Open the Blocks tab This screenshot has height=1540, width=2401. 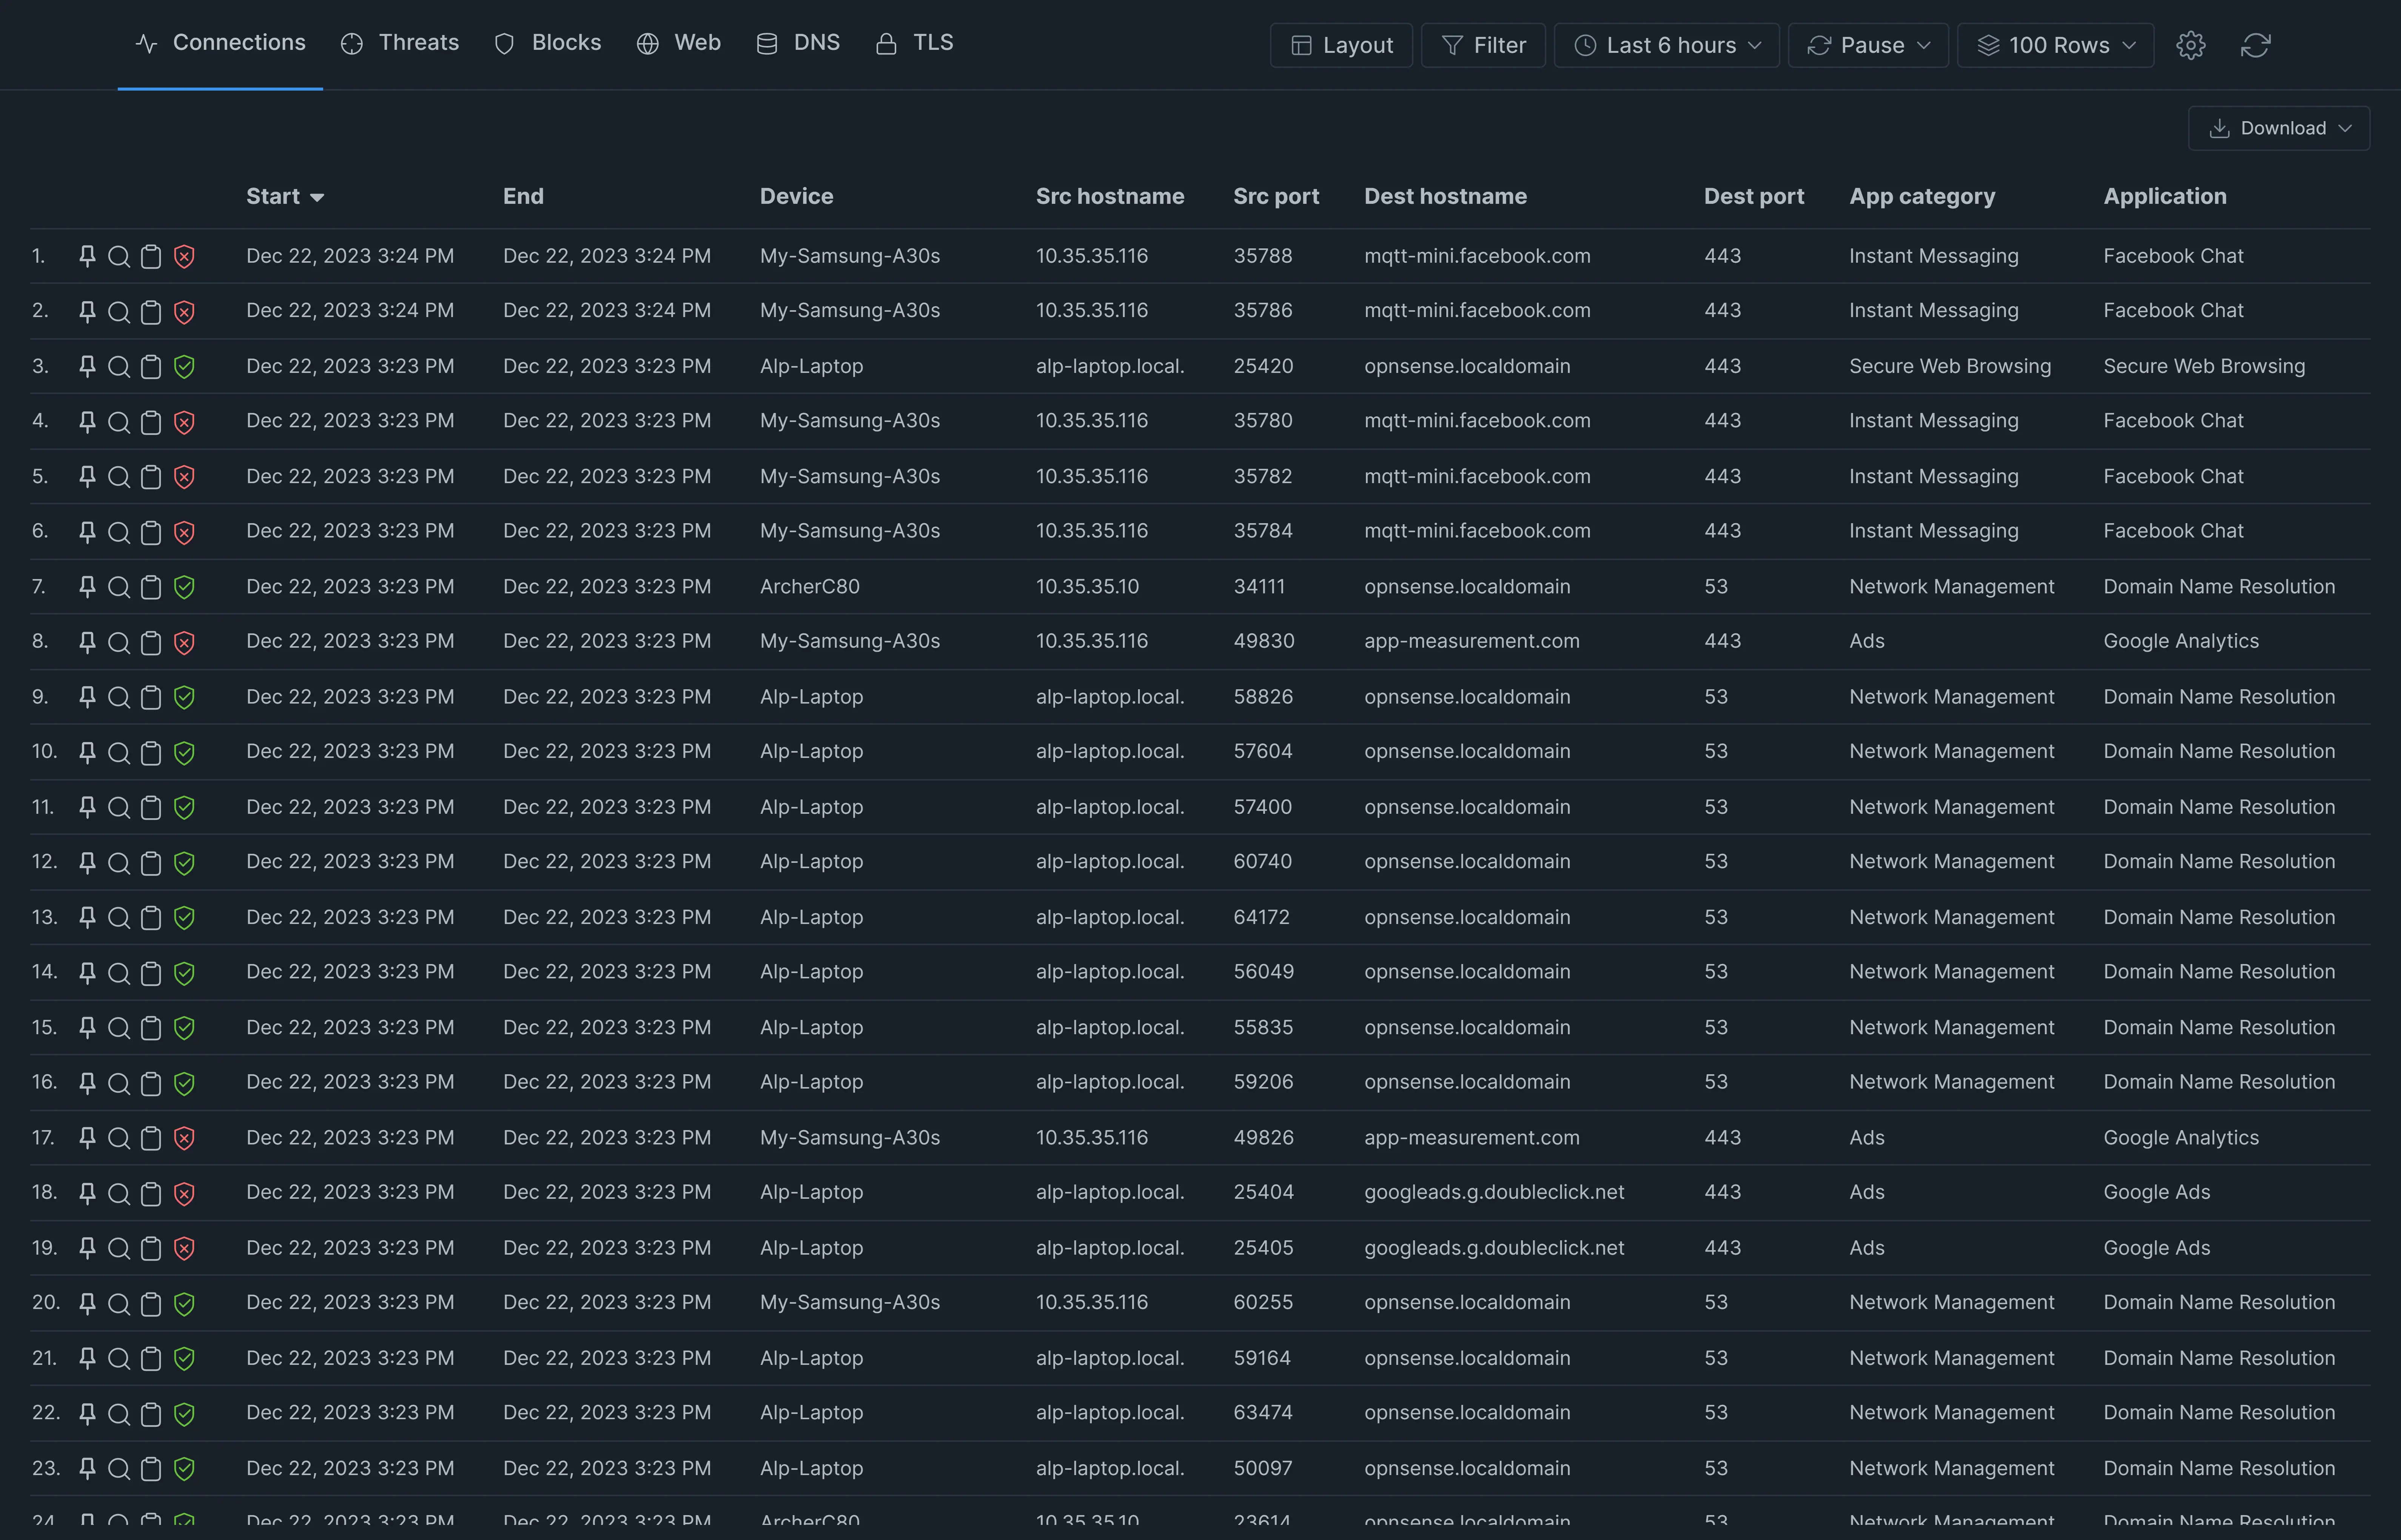548,43
